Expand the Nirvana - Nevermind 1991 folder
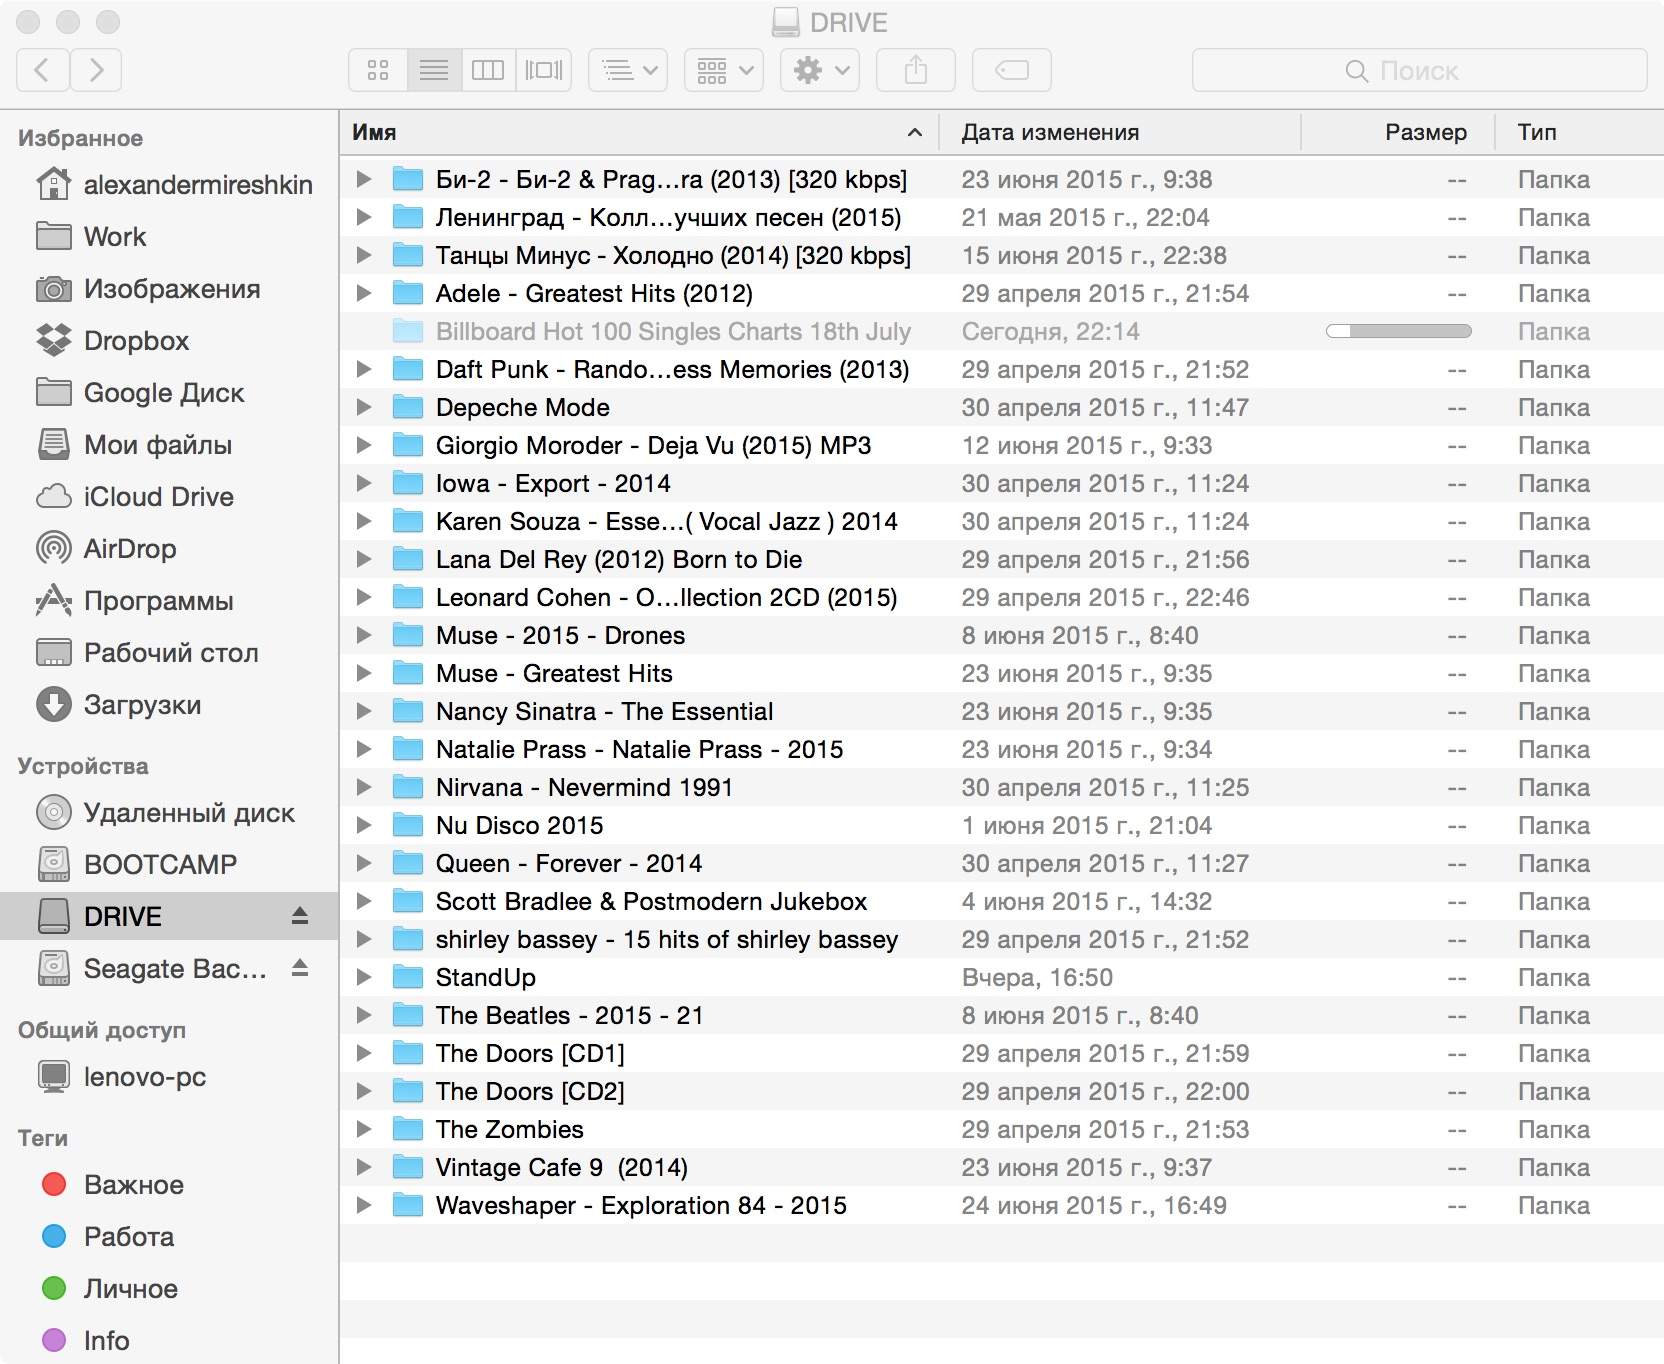The height and width of the screenshot is (1364, 1664). [364, 787]
